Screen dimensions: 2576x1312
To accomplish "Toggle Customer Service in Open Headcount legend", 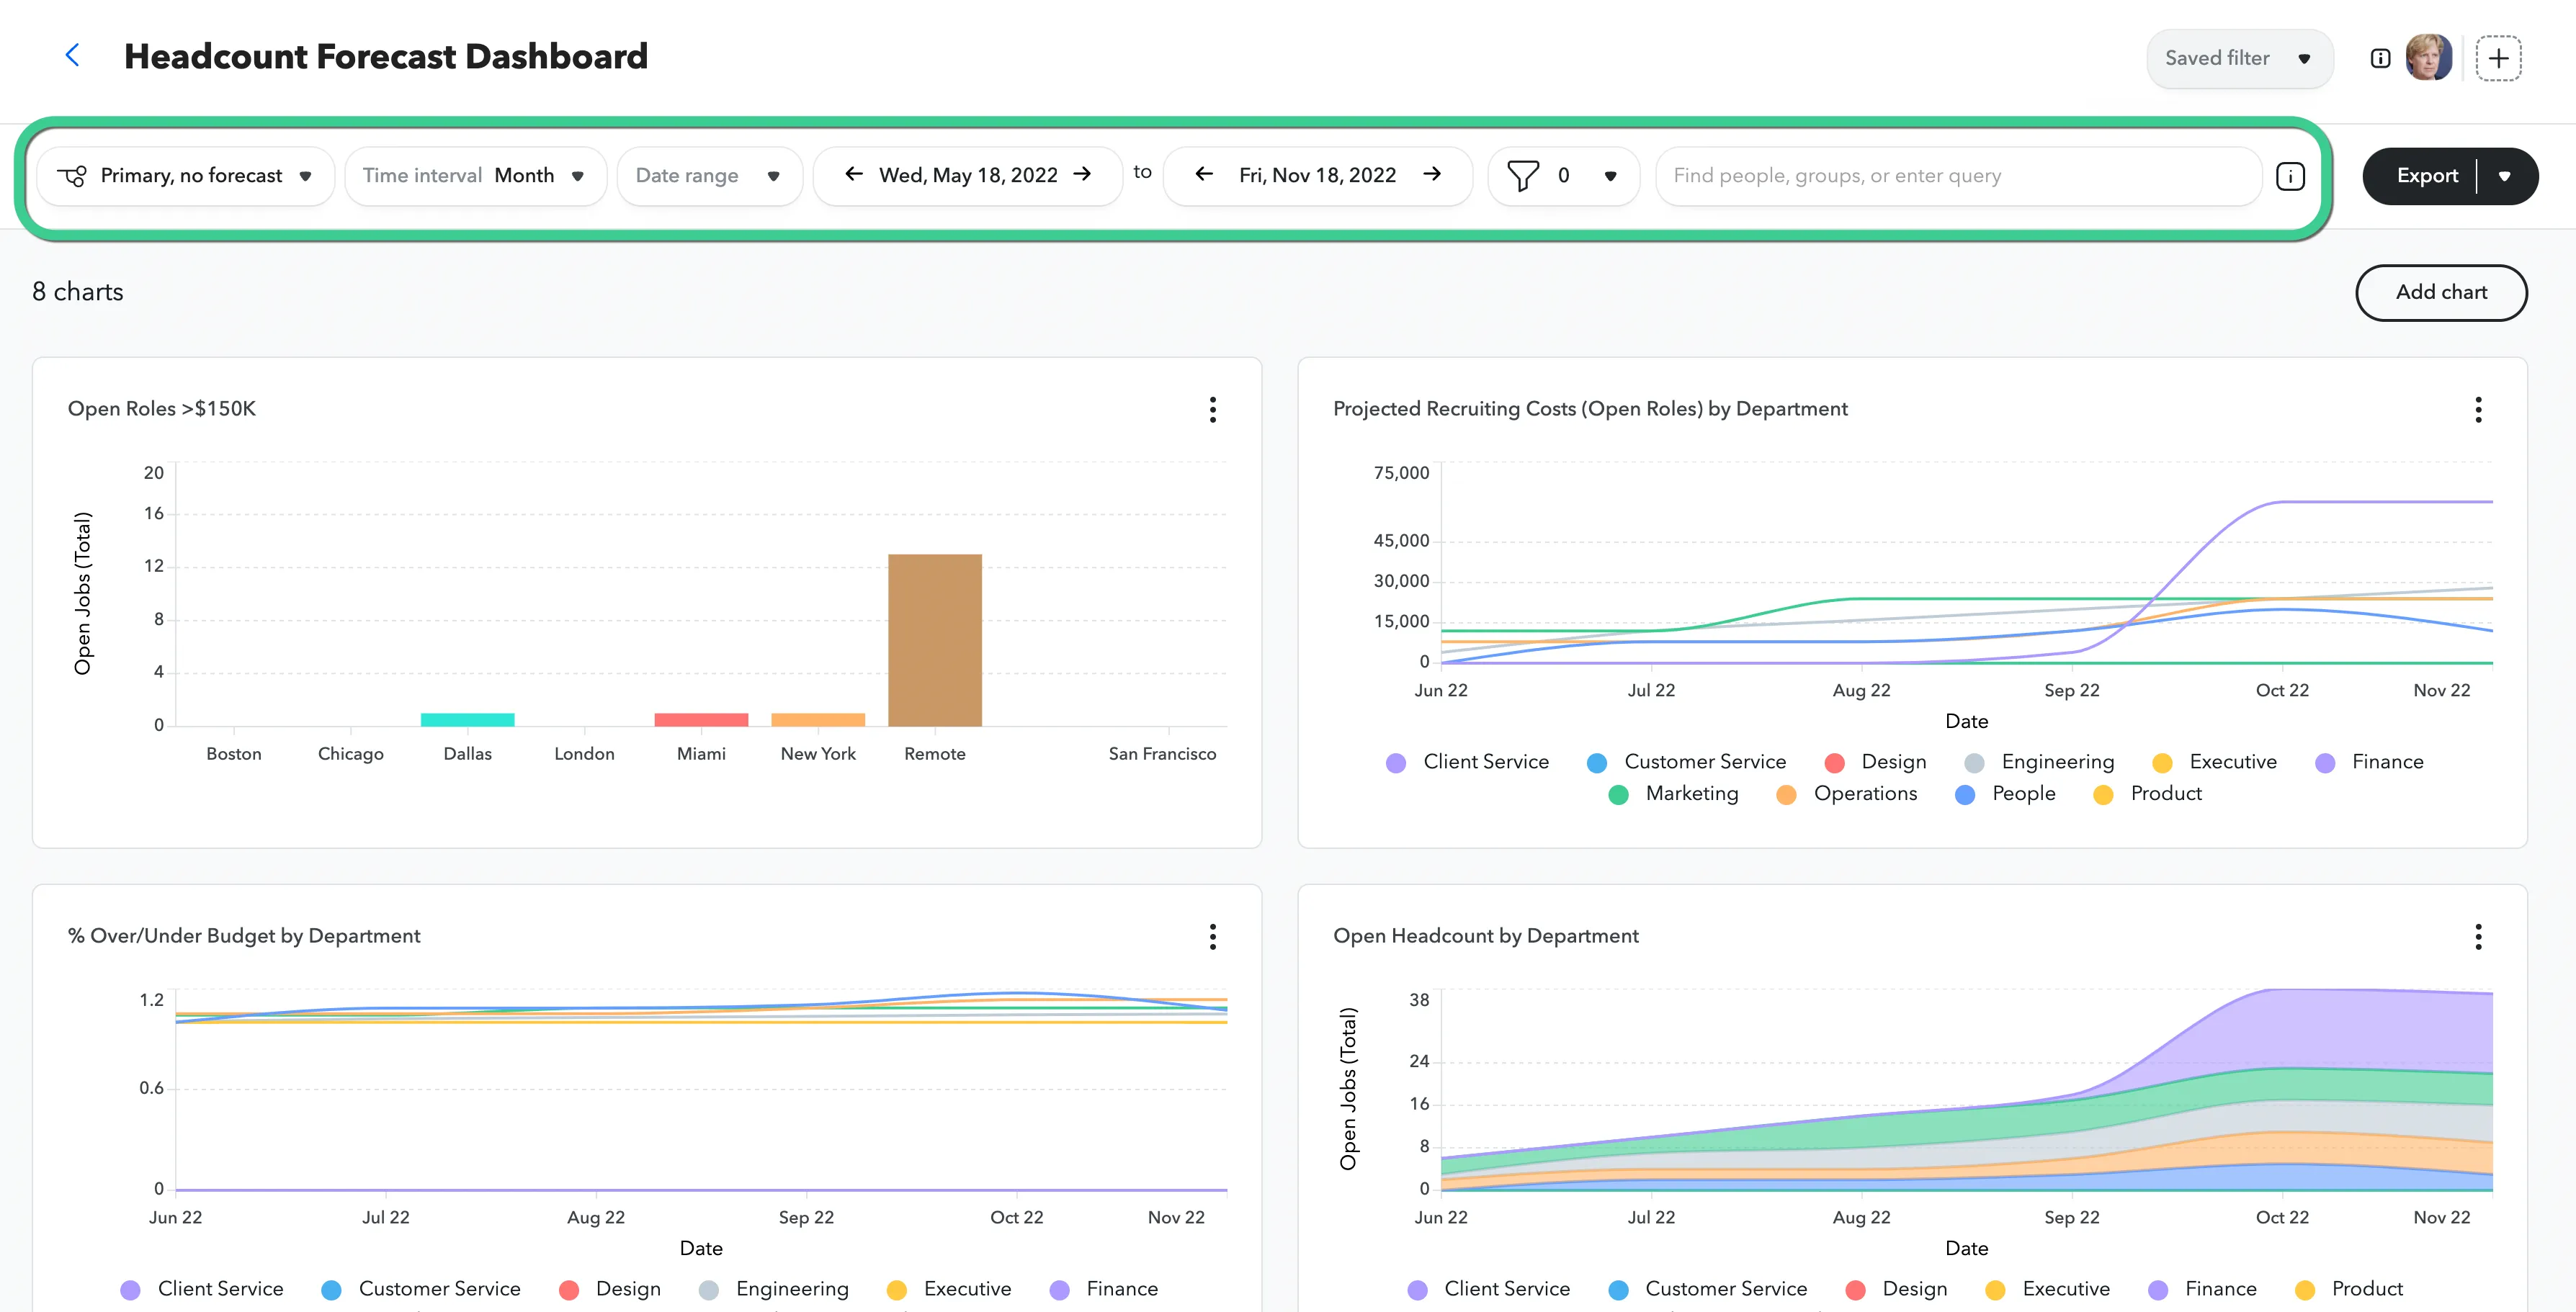I will [1708, 1289].
